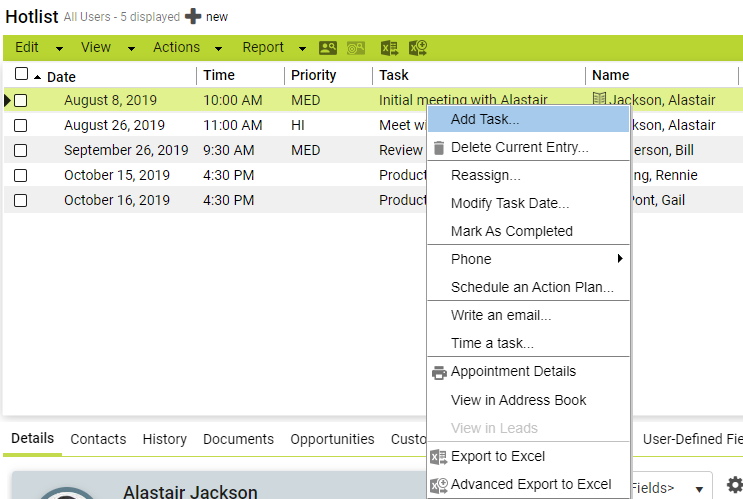Choose Reassign from context menu

528,175
